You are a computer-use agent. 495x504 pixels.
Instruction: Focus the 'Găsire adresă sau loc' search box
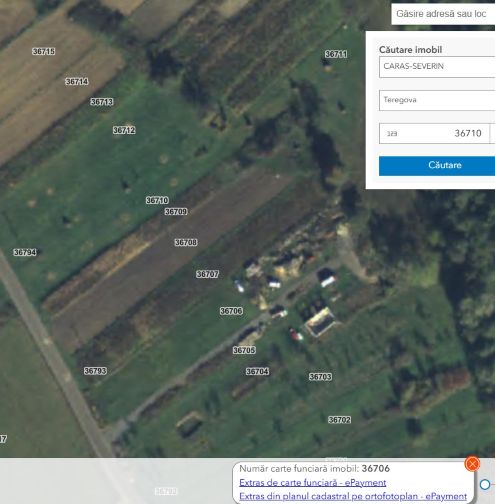point(443,14)
